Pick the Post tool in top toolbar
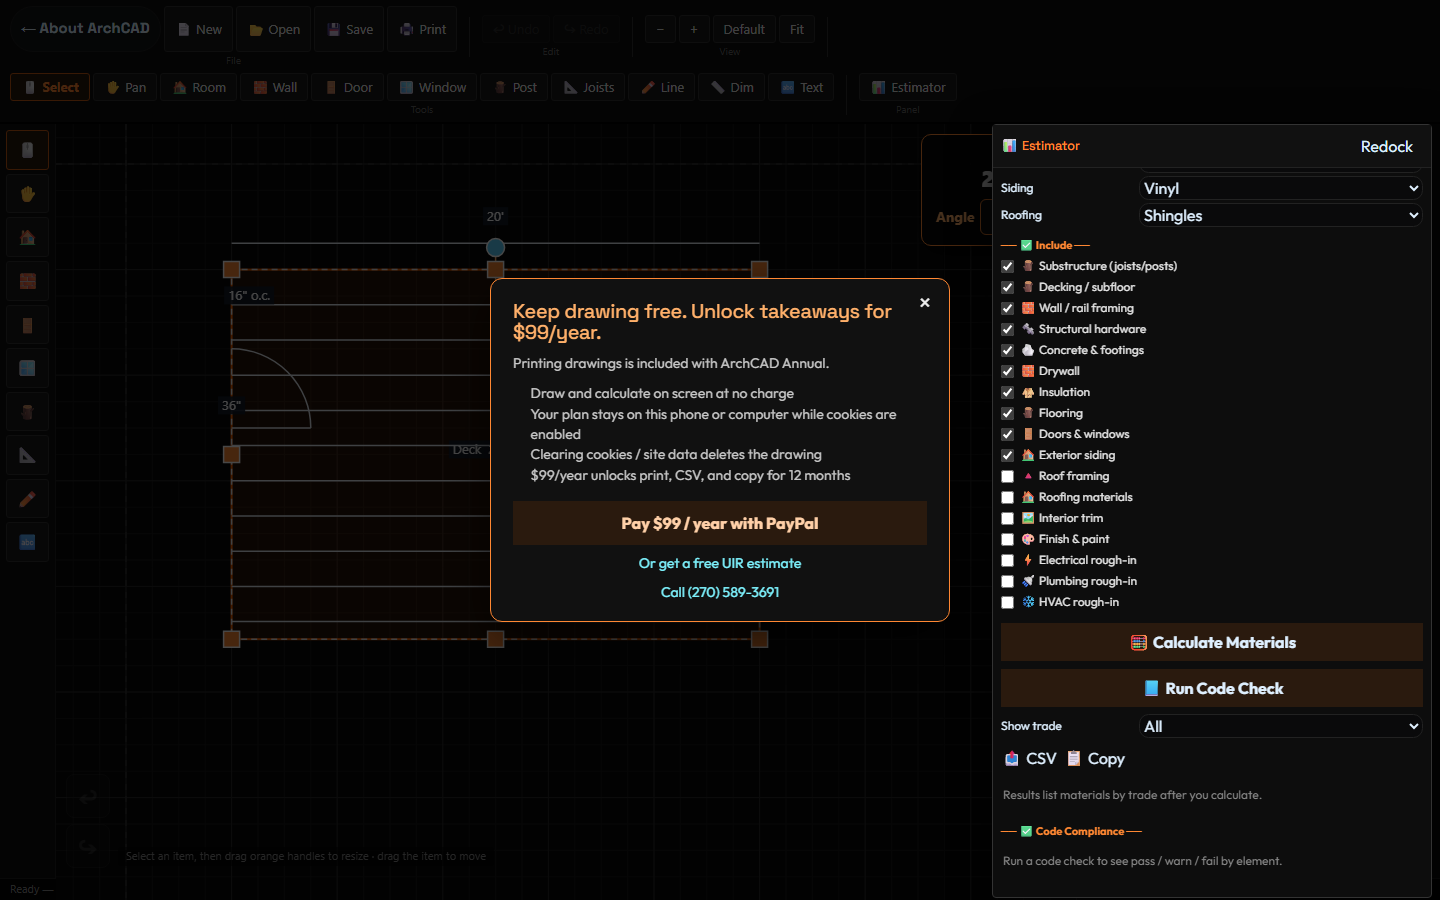Screen dimensions: 1440x900 [x=515, y=87]
